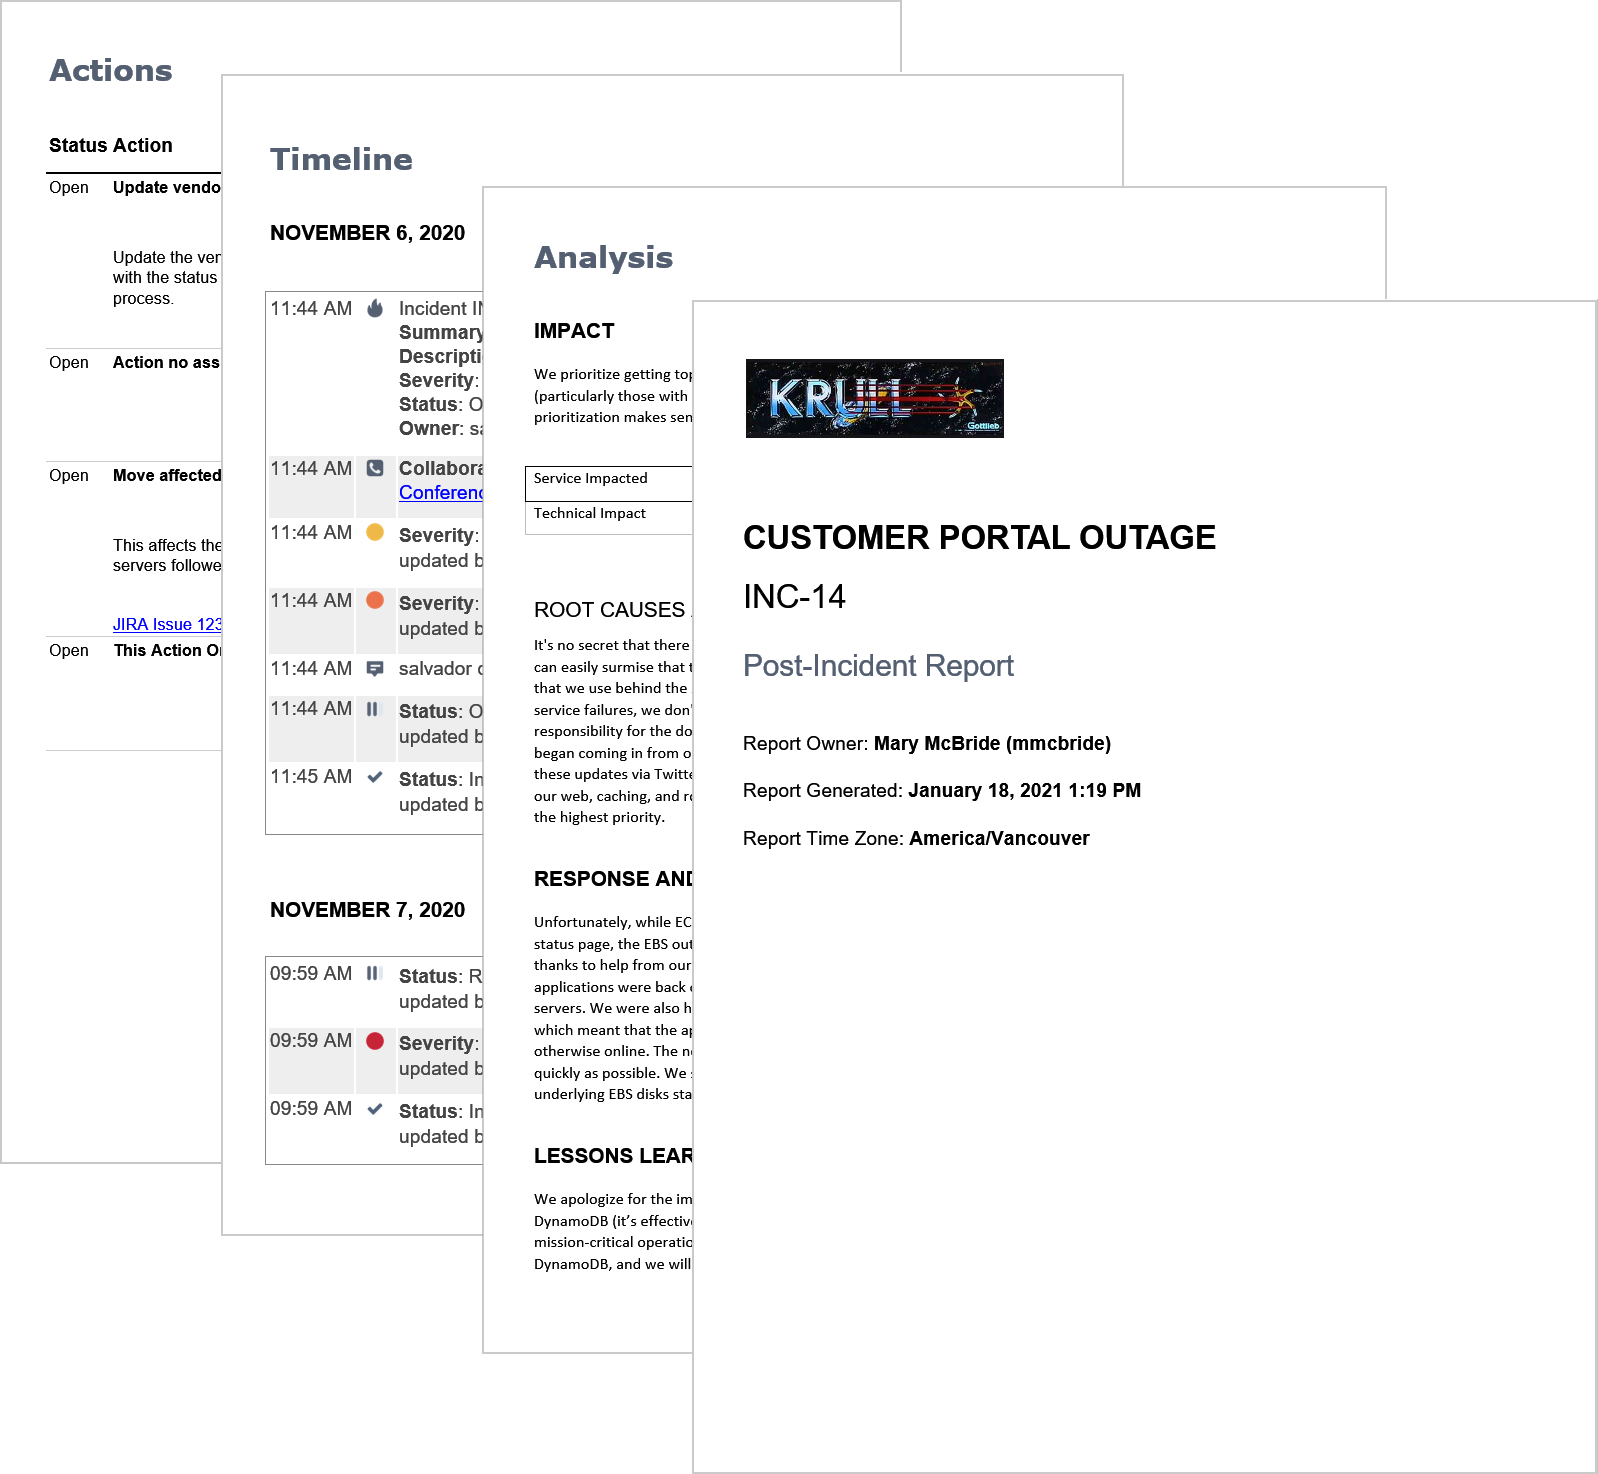Click the KRULL logo image on cover page
This screenshot has width=1598, height=1474.
click(x=875, y=398)
